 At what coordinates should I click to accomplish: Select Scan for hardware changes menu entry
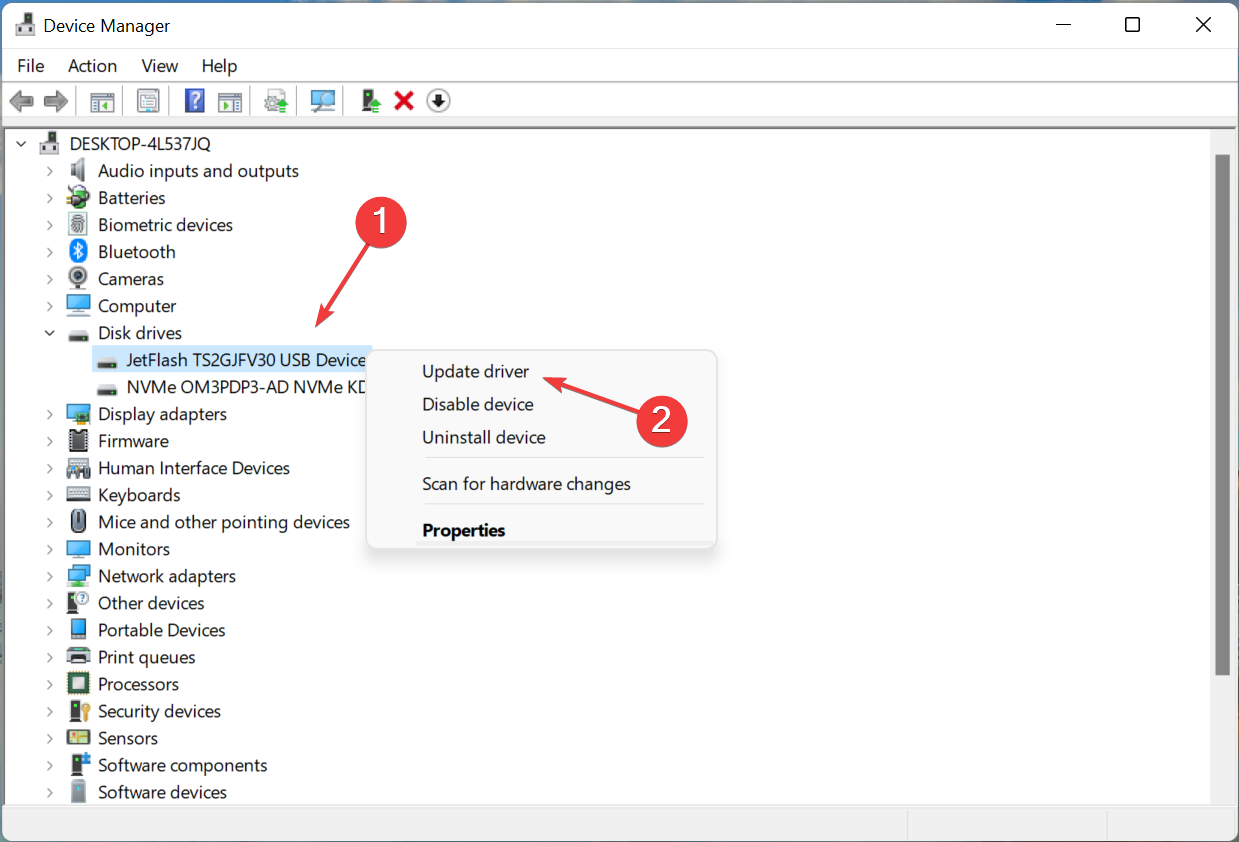526,483
